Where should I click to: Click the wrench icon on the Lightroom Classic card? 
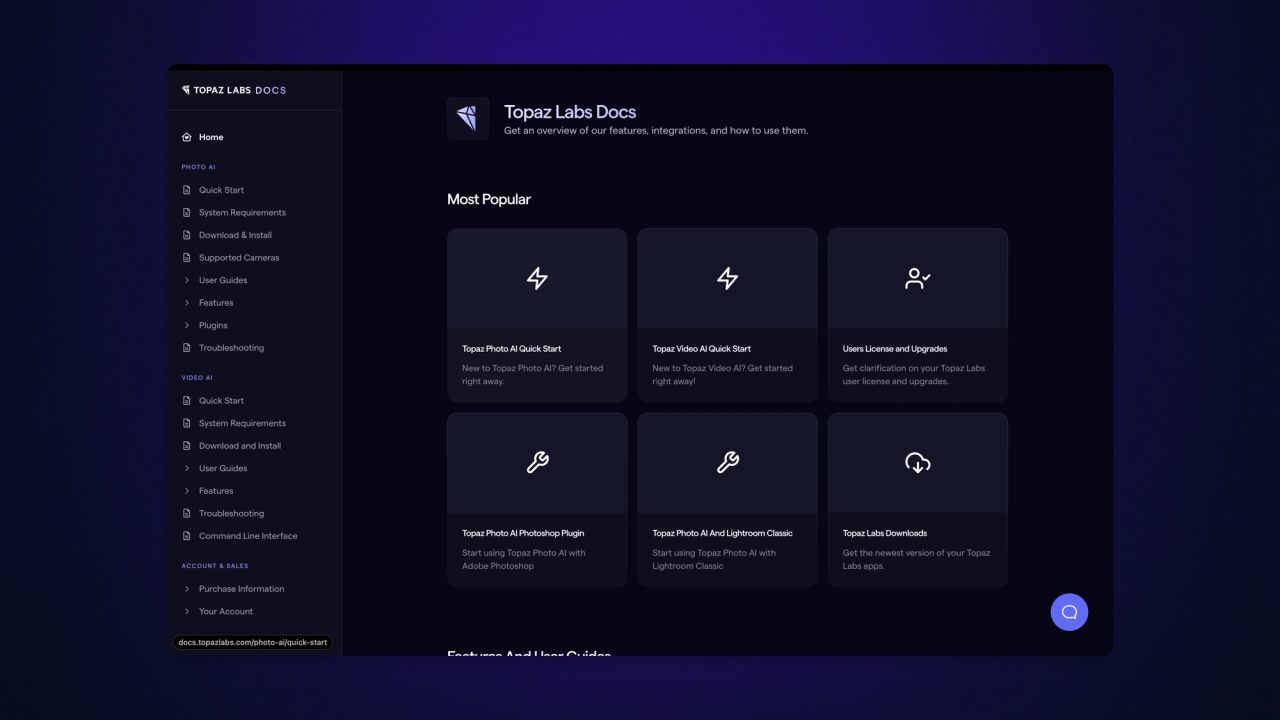click(727, 462)
